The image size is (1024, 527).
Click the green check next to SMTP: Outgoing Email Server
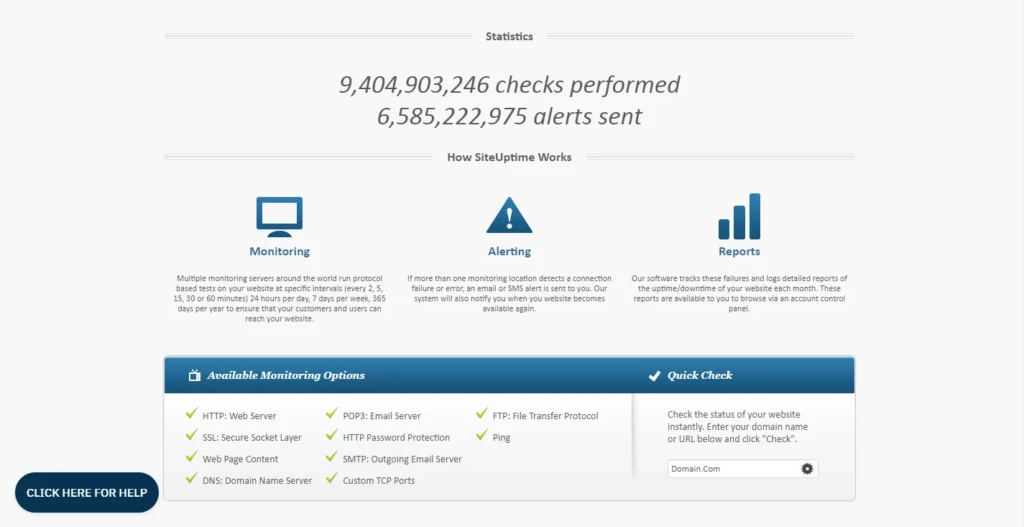pyautogui.click(x=332, y=456)
